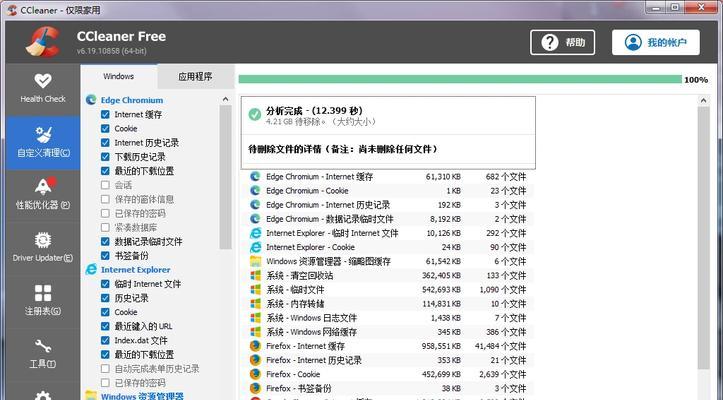
Task: Open Driver Updater in sidebar
Action: coord(43,247)
